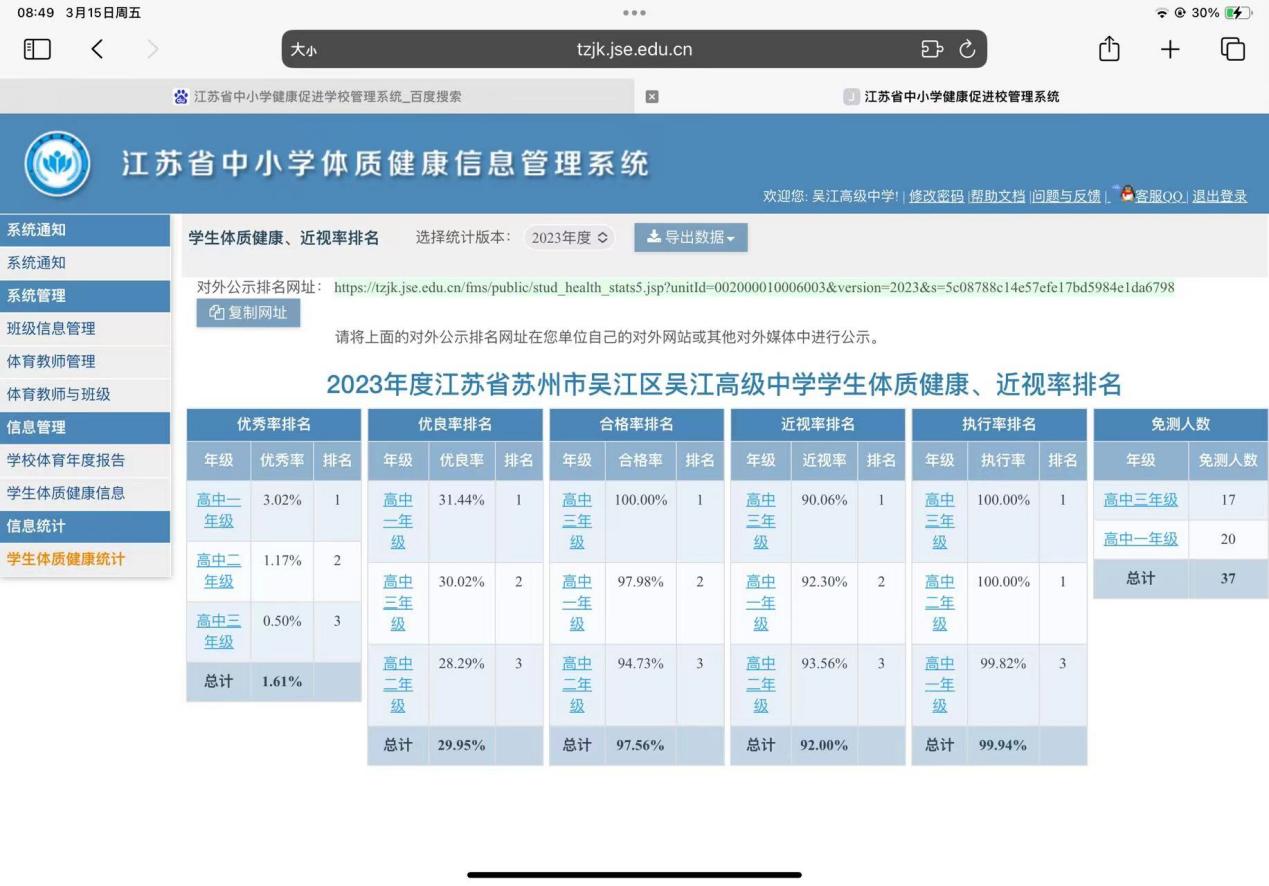
Task: Tap the 08:49 clock in the status bar
Action: tap(36, 13)
